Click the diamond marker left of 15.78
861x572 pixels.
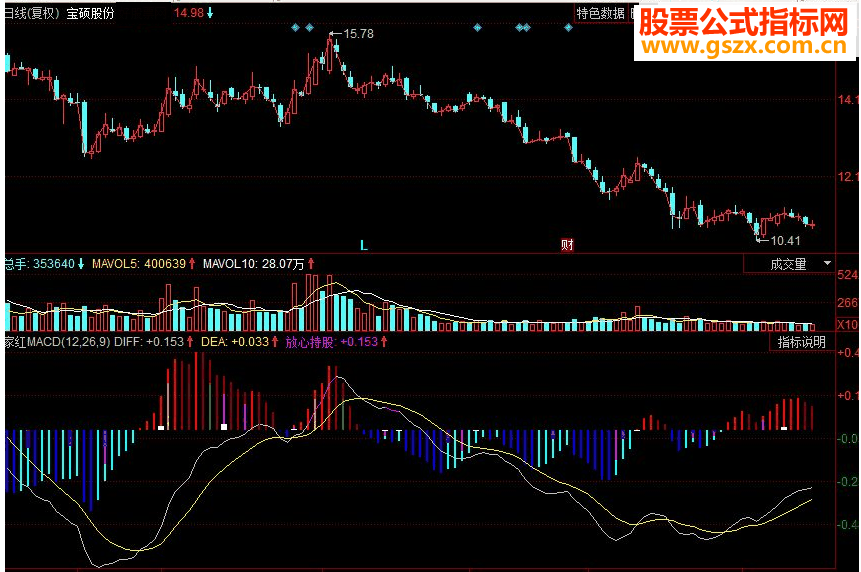coord(309,27)
